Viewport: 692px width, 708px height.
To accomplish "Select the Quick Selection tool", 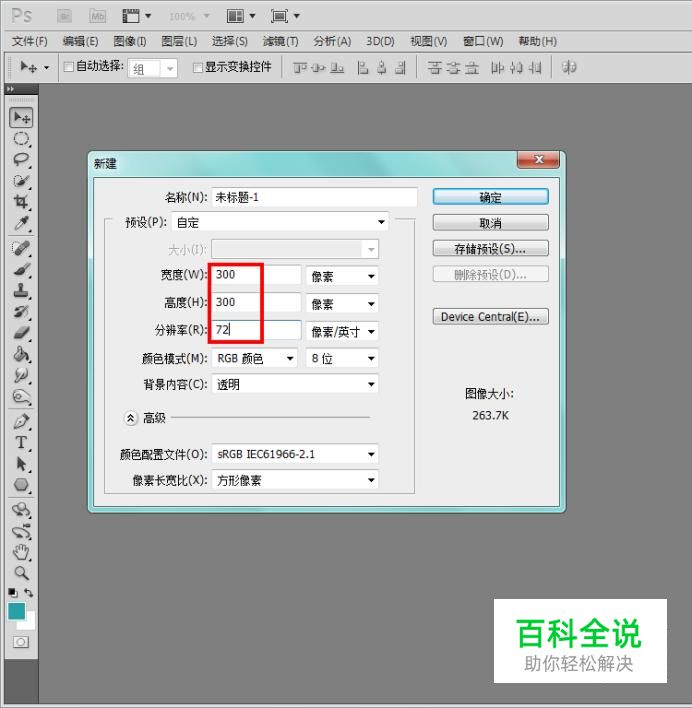I will click(x=21, y=181).
